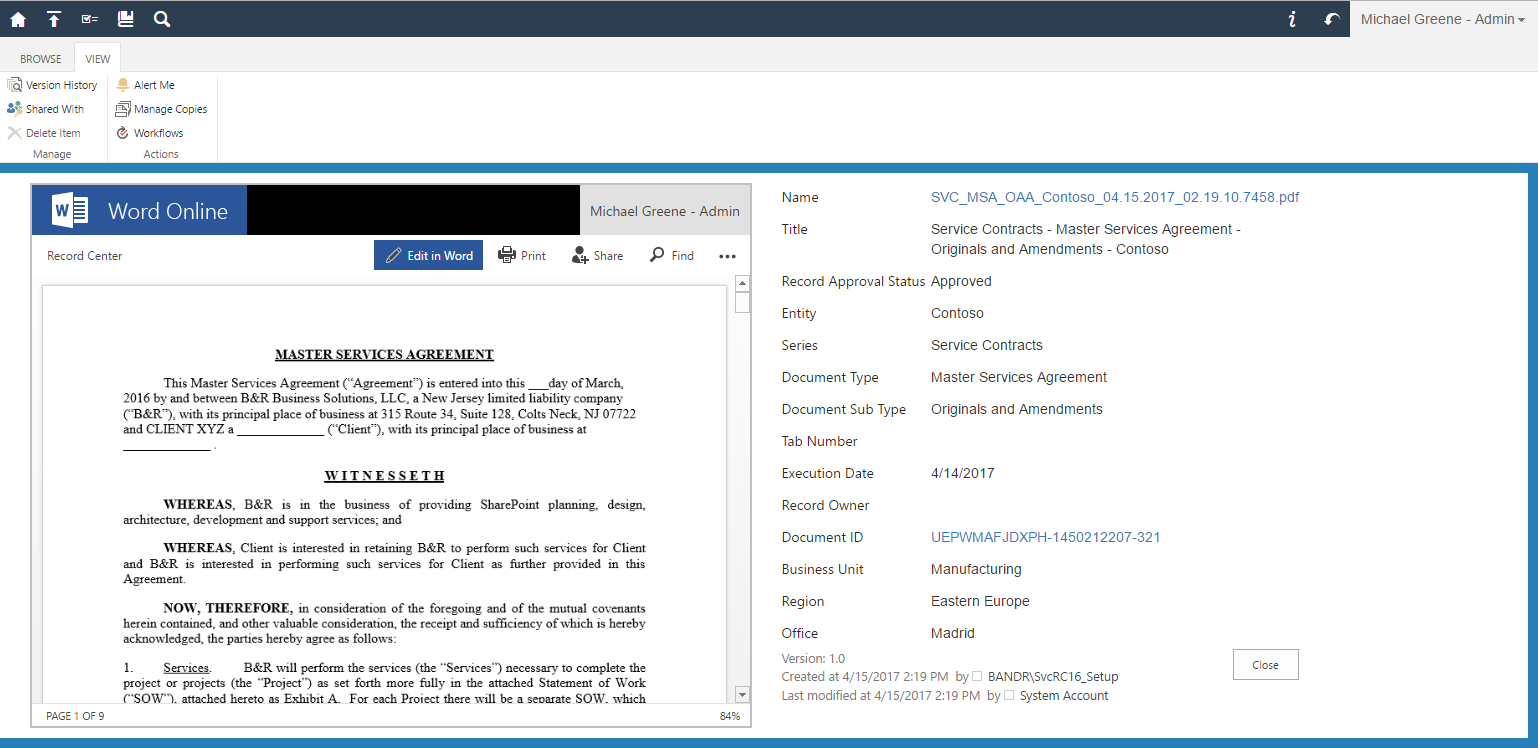Viewport: 1538px width, 748px height.
Task: Click the Close button
Action: 1265,665
